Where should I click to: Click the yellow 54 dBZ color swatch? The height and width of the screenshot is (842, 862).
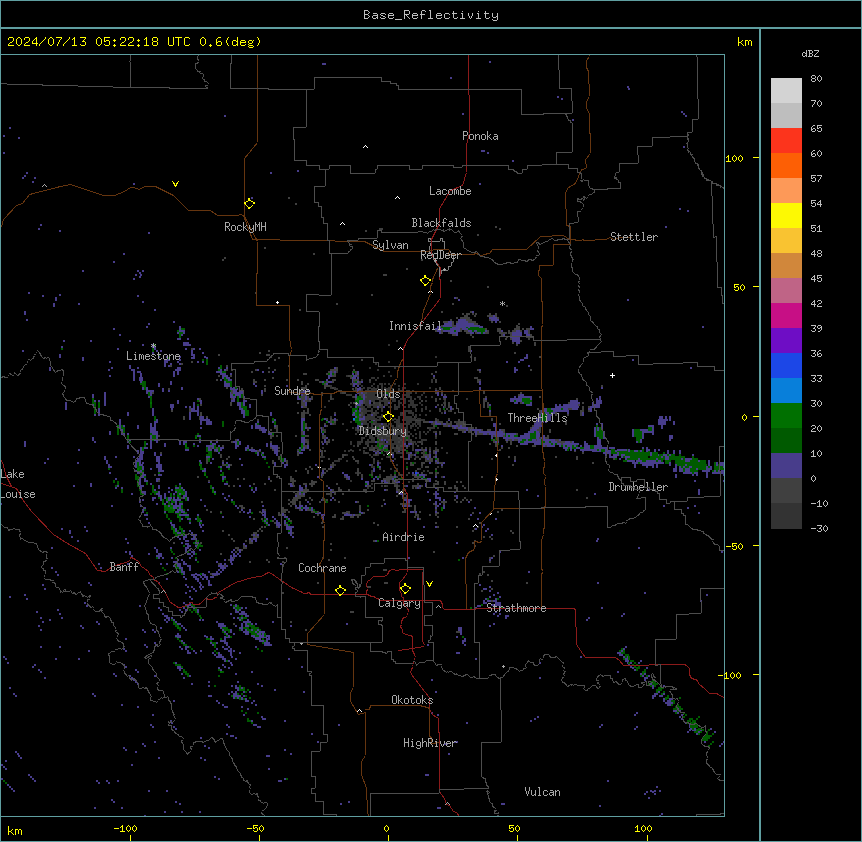786,215
